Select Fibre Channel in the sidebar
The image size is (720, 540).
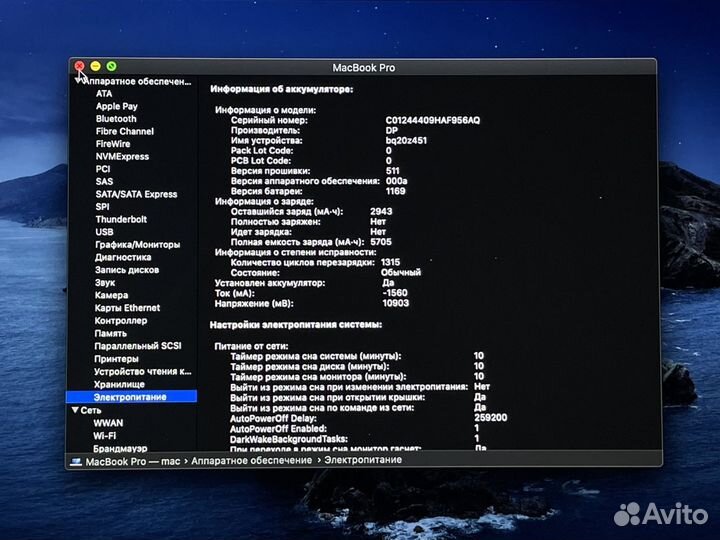[x=124, y=131]
